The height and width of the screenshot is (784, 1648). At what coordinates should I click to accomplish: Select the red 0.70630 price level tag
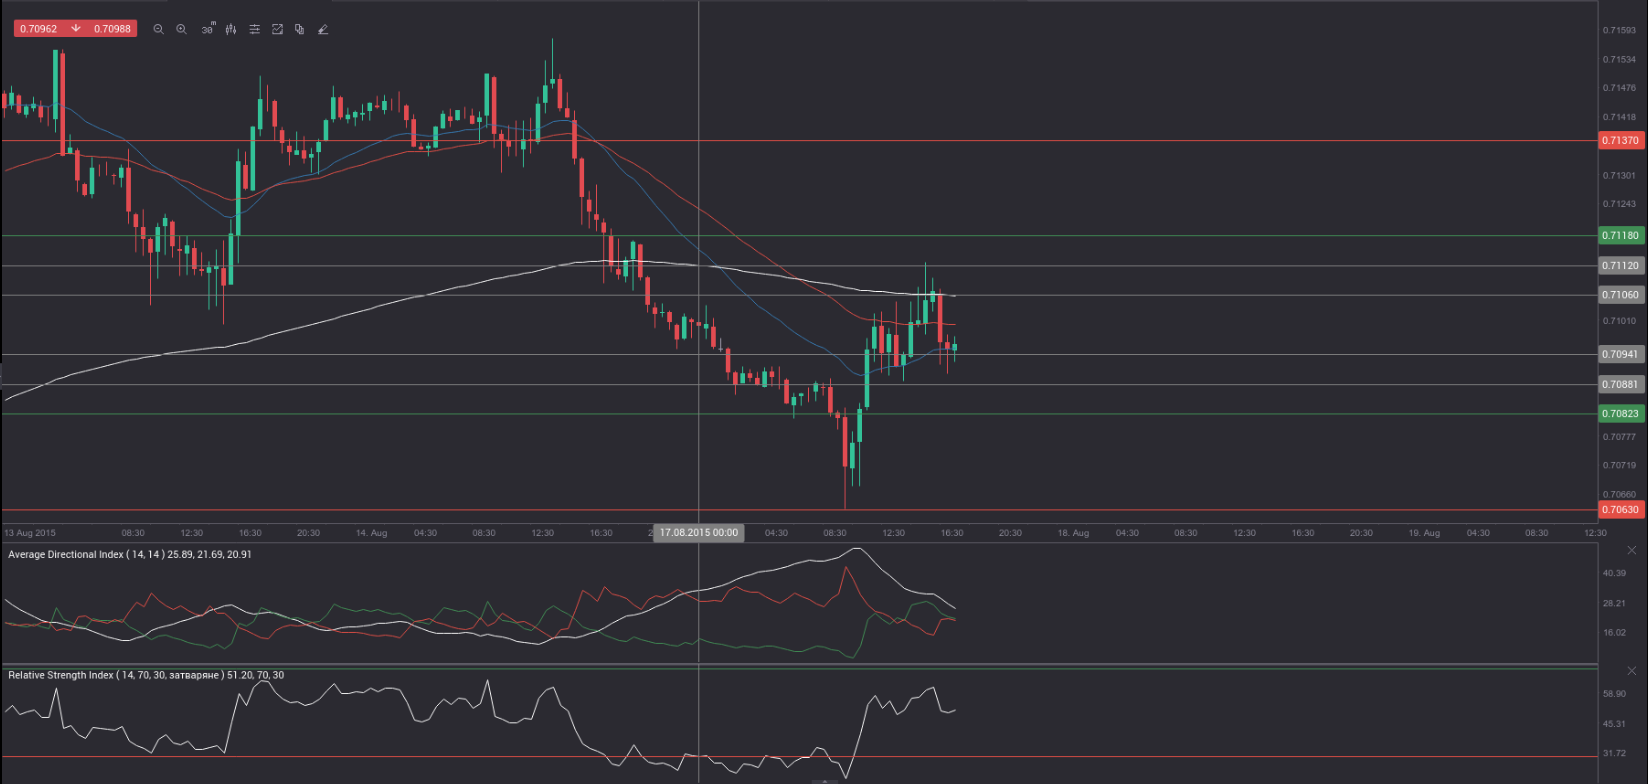click(1620, 510)
